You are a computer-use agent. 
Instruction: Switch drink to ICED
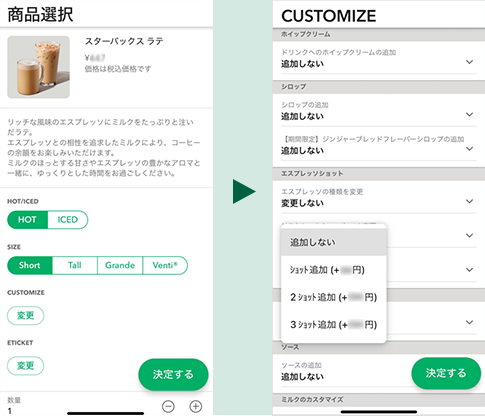point(68,220)
